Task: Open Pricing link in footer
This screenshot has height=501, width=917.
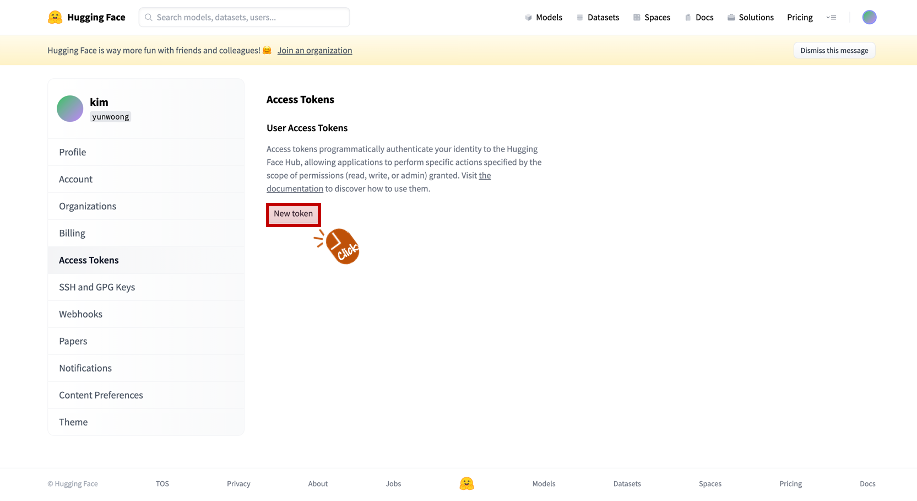Action: point(791,483)
